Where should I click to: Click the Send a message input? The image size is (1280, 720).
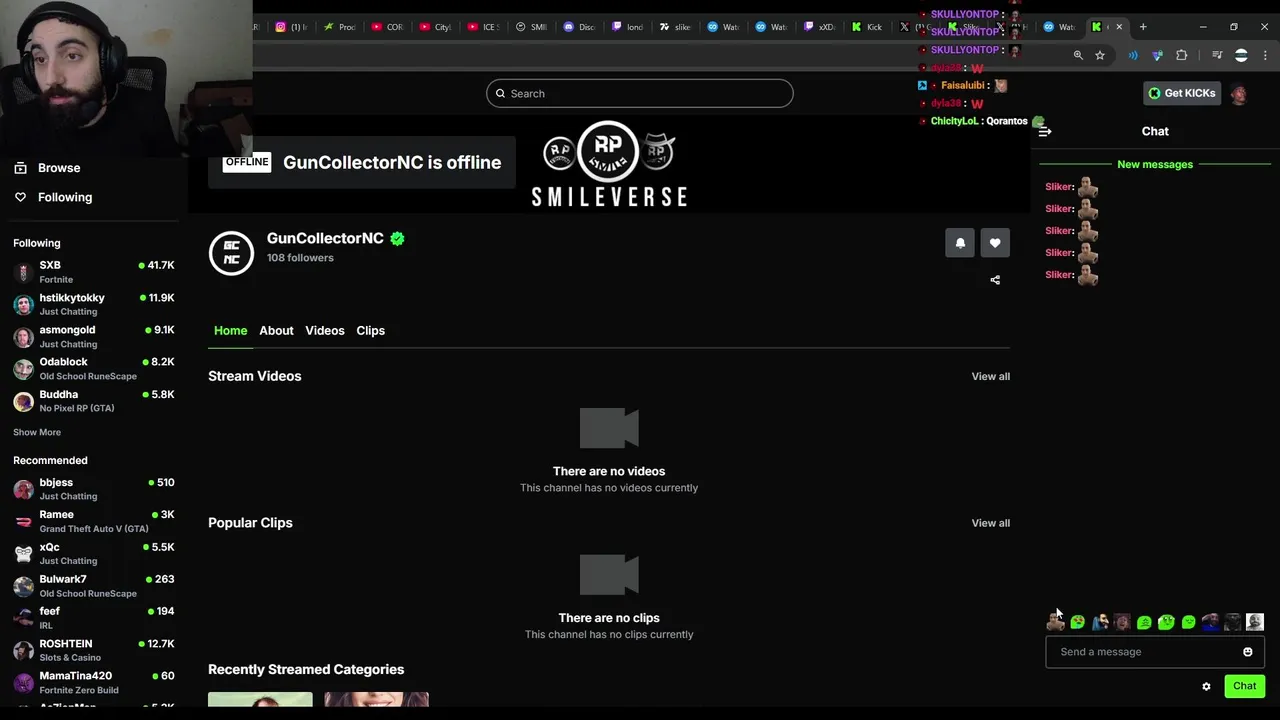click(x=1155, y=652)
